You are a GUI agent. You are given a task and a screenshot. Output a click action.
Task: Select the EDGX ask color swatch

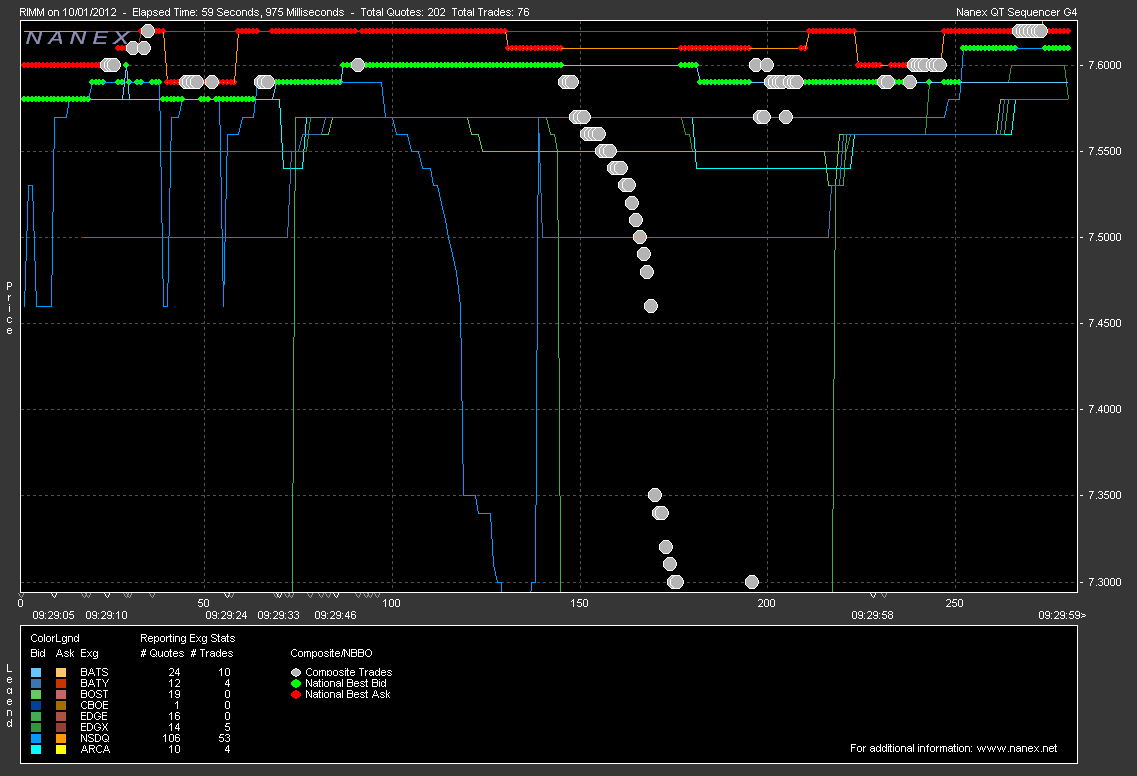61,727
